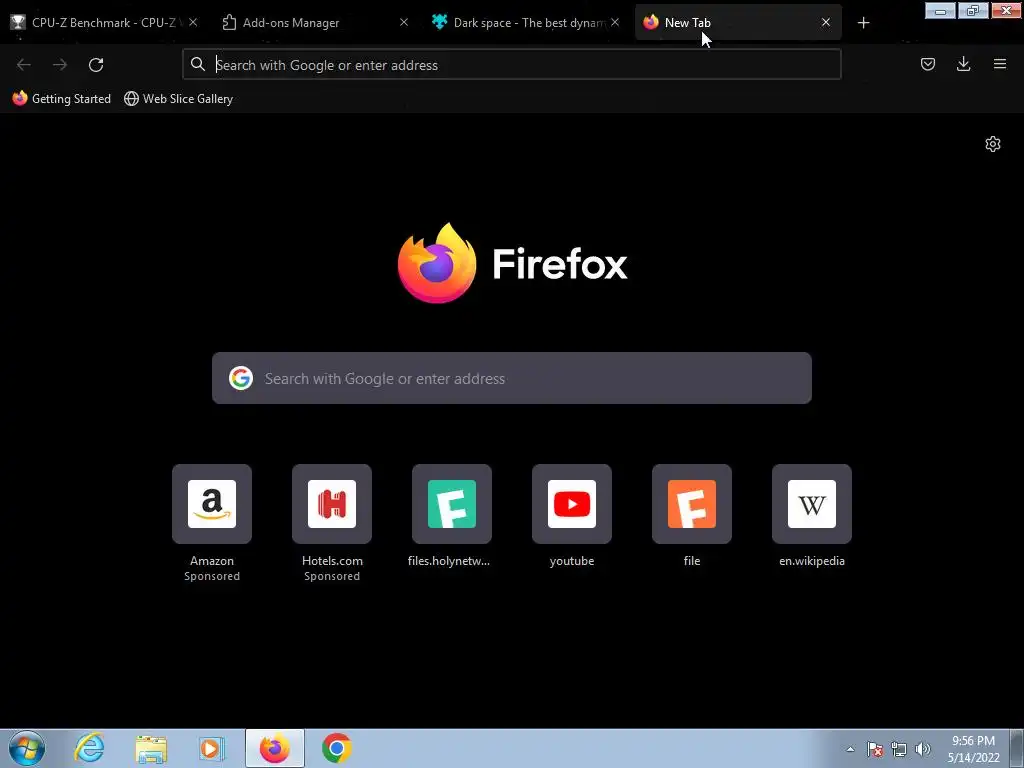Focus the top address bar field
This screenshot has height=768, width=1024.
512,65
